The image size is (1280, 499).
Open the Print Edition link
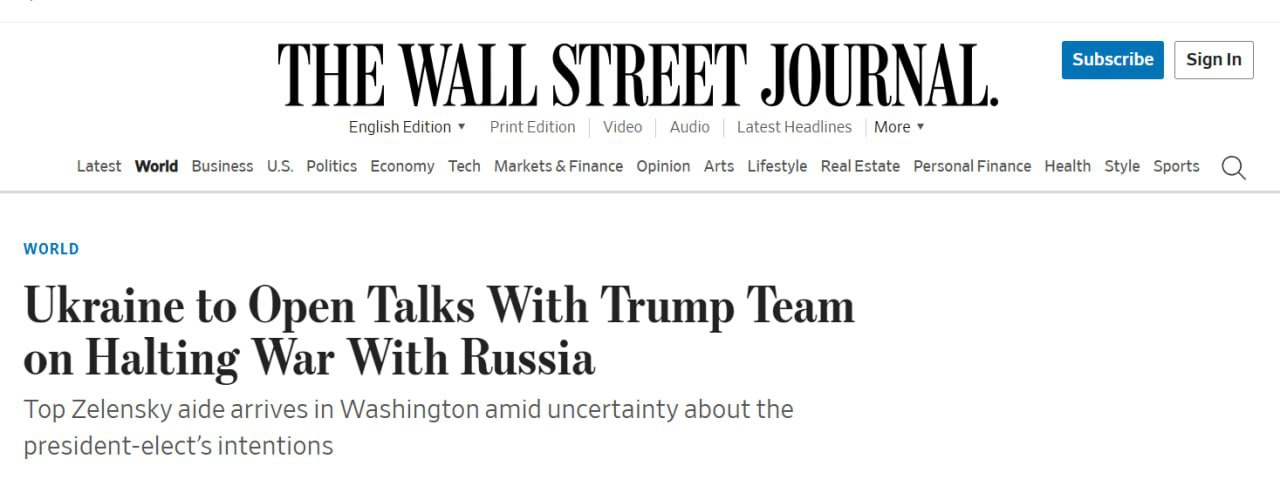533,127
